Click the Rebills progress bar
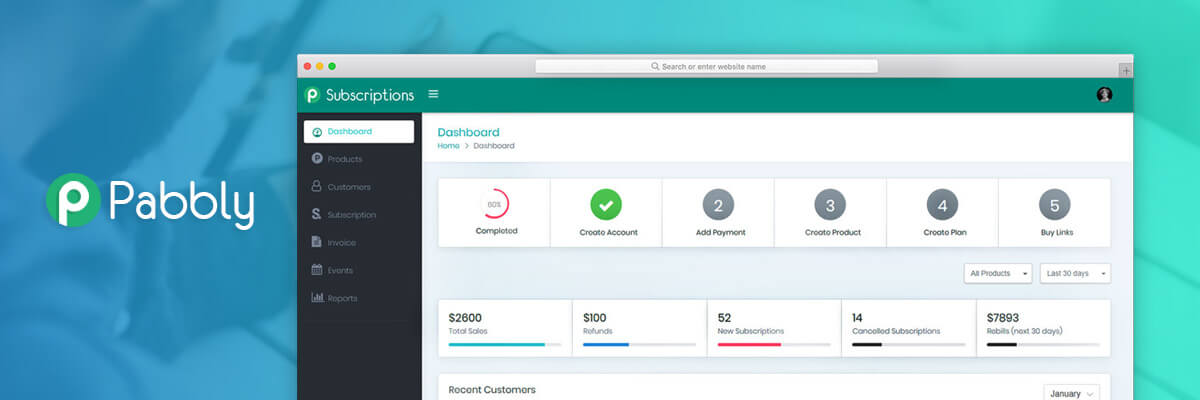The image size is (1200, 400). [1043, 344]
